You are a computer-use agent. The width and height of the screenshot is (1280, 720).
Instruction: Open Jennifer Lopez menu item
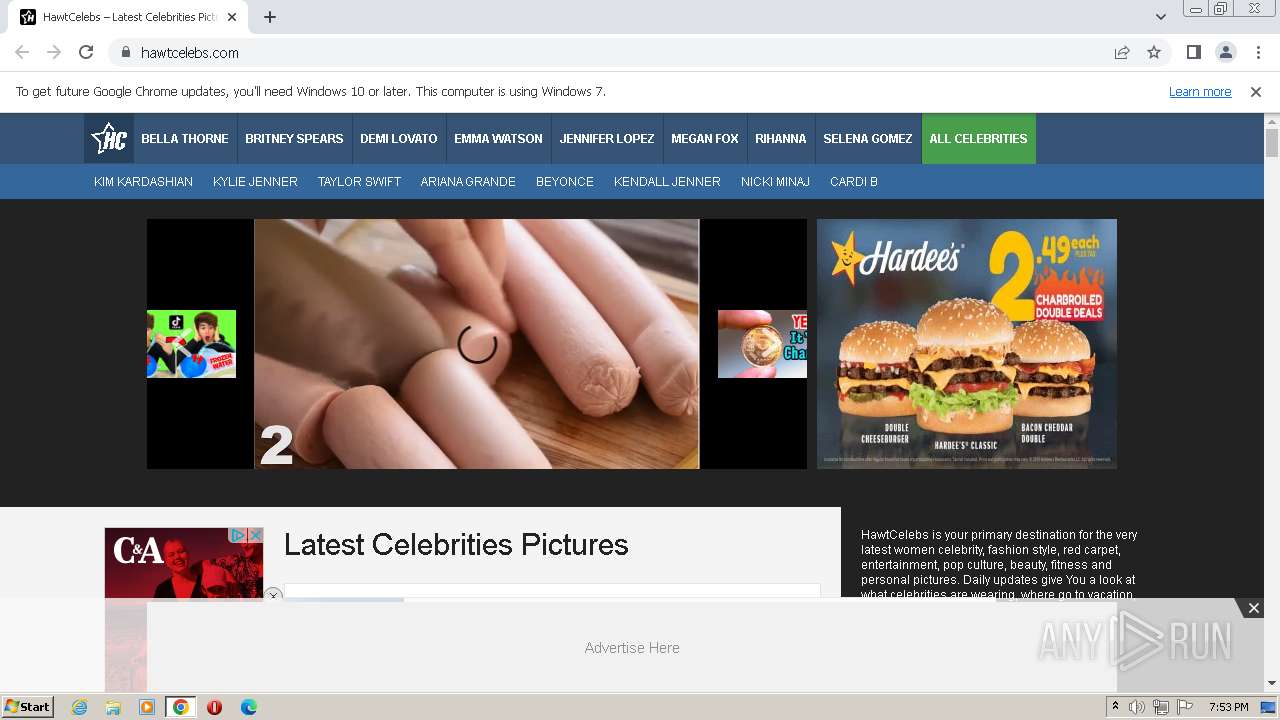(607, 139)
